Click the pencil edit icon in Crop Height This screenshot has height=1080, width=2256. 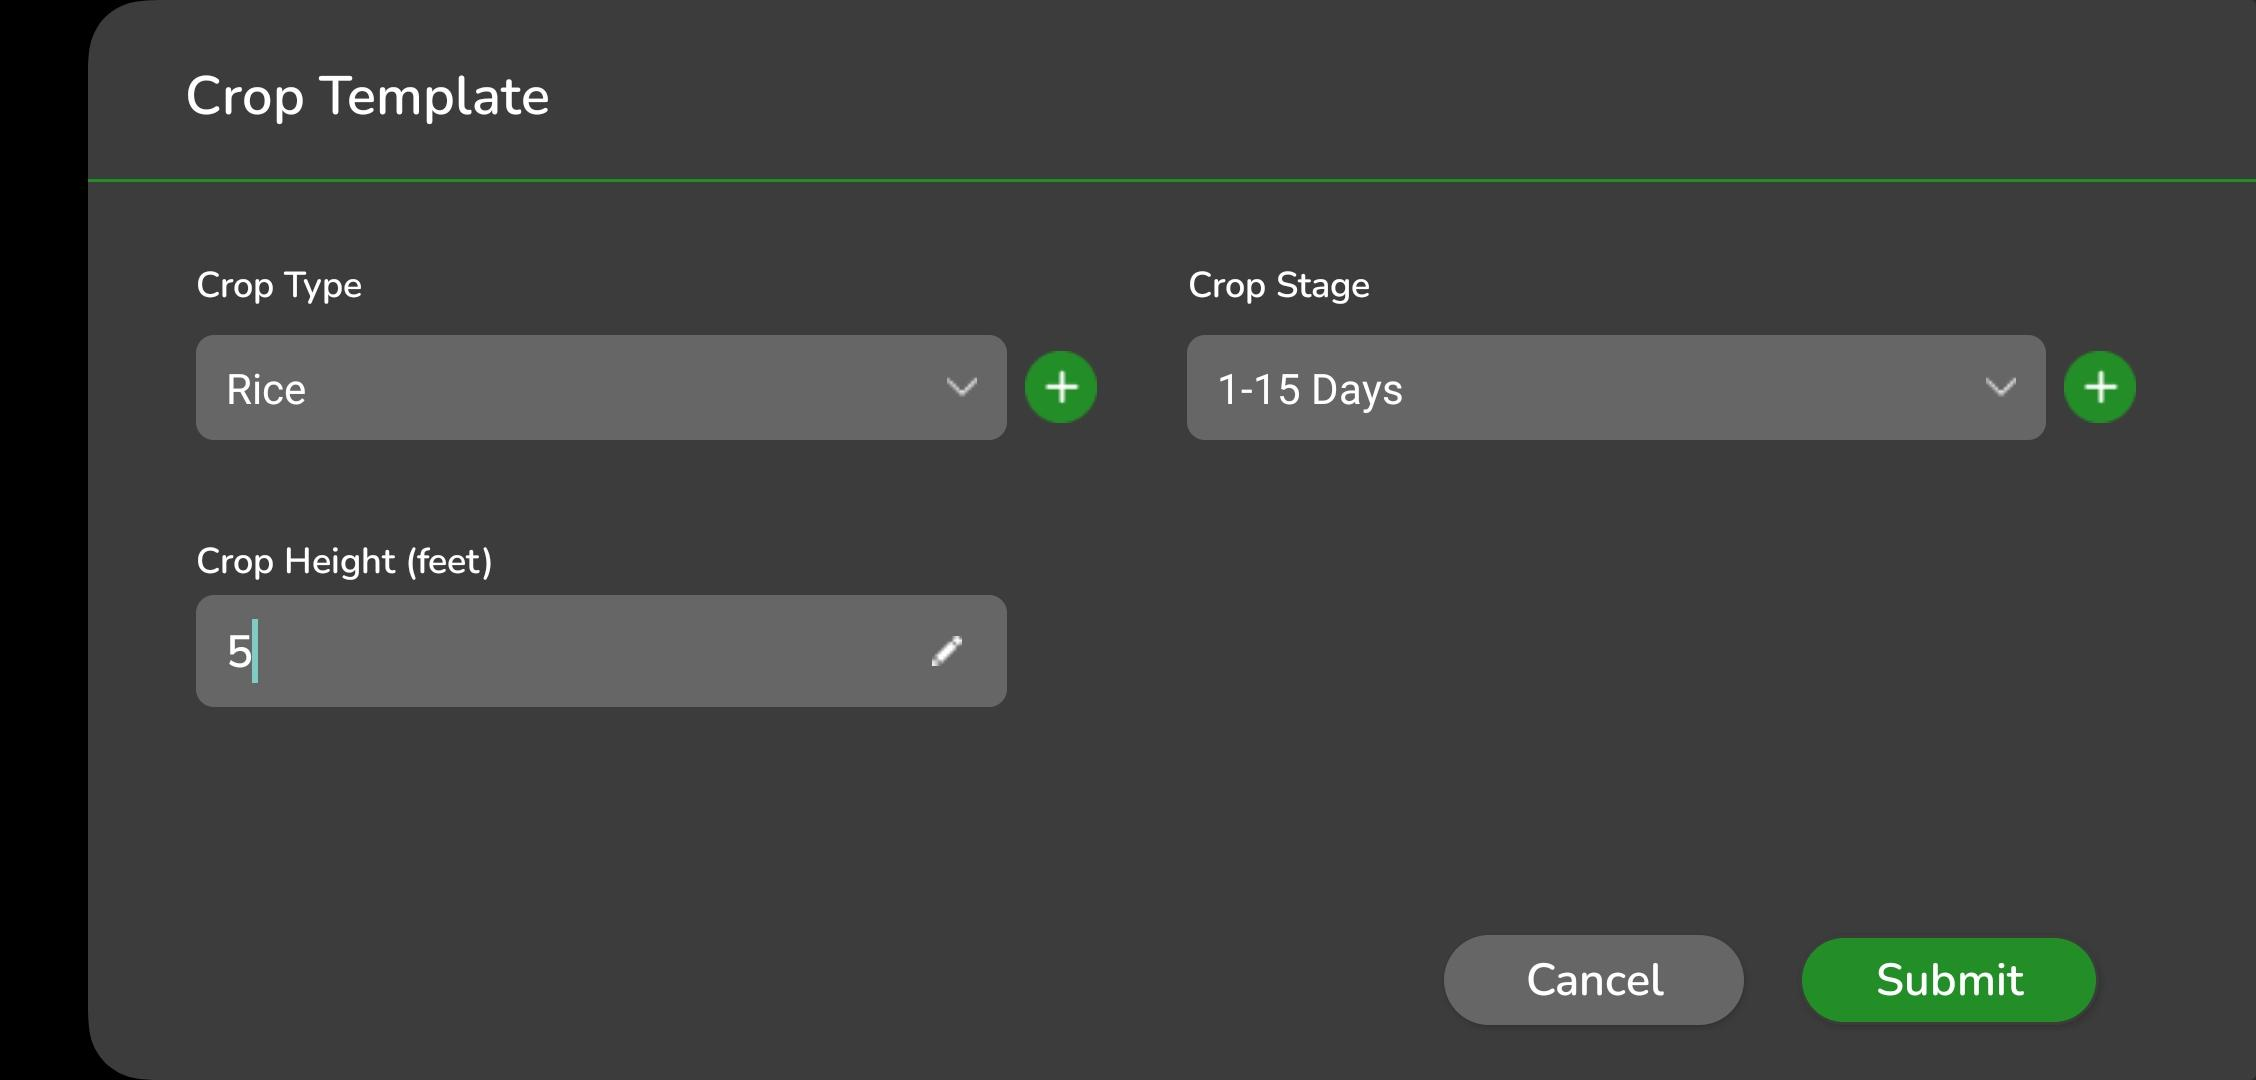pyautogui.click(x=946, y=651)
